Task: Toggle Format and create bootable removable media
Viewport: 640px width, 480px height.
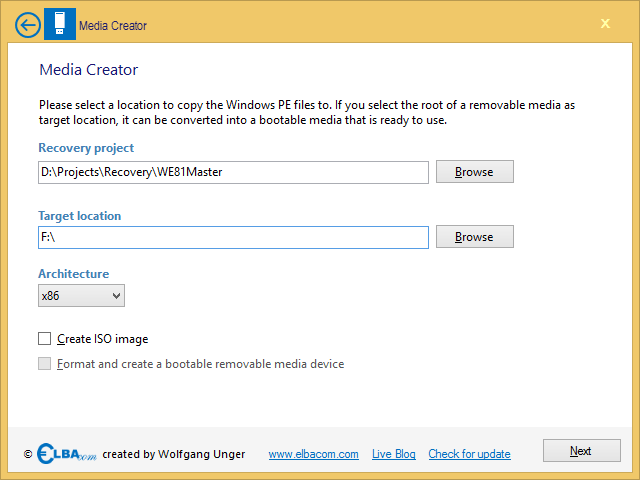Action: [44, 364]
